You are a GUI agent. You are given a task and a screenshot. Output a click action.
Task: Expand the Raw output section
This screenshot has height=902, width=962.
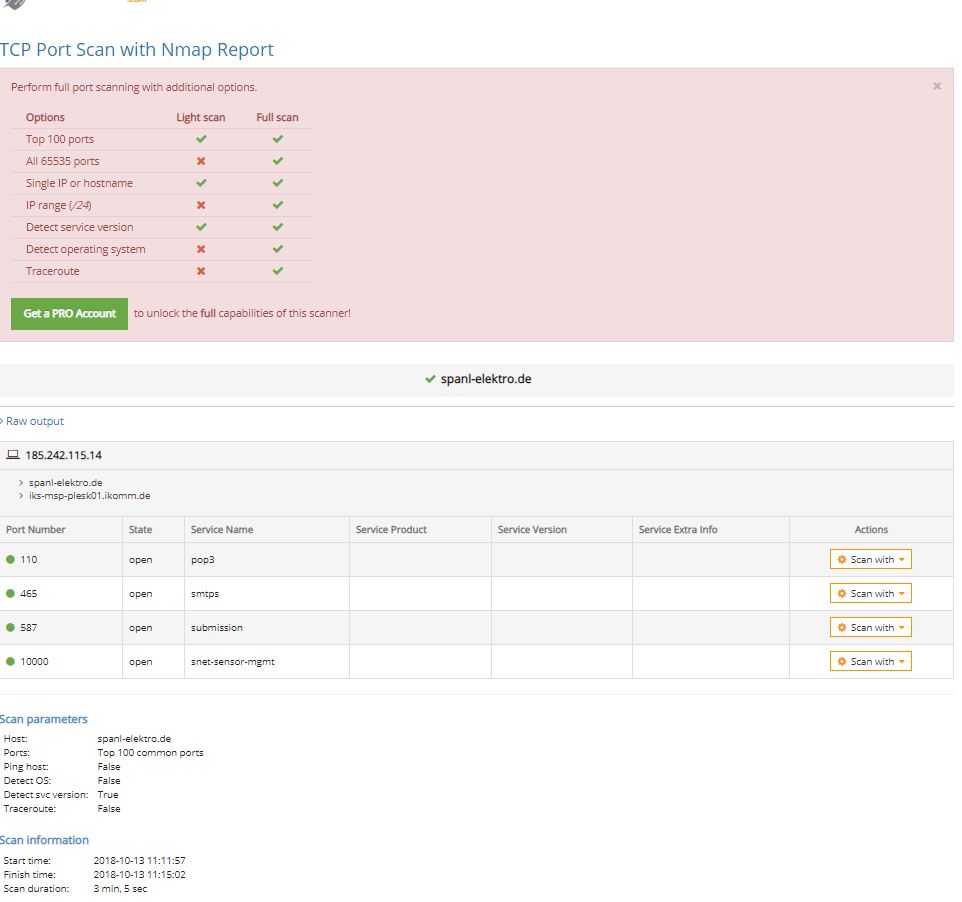click(34, 422)
